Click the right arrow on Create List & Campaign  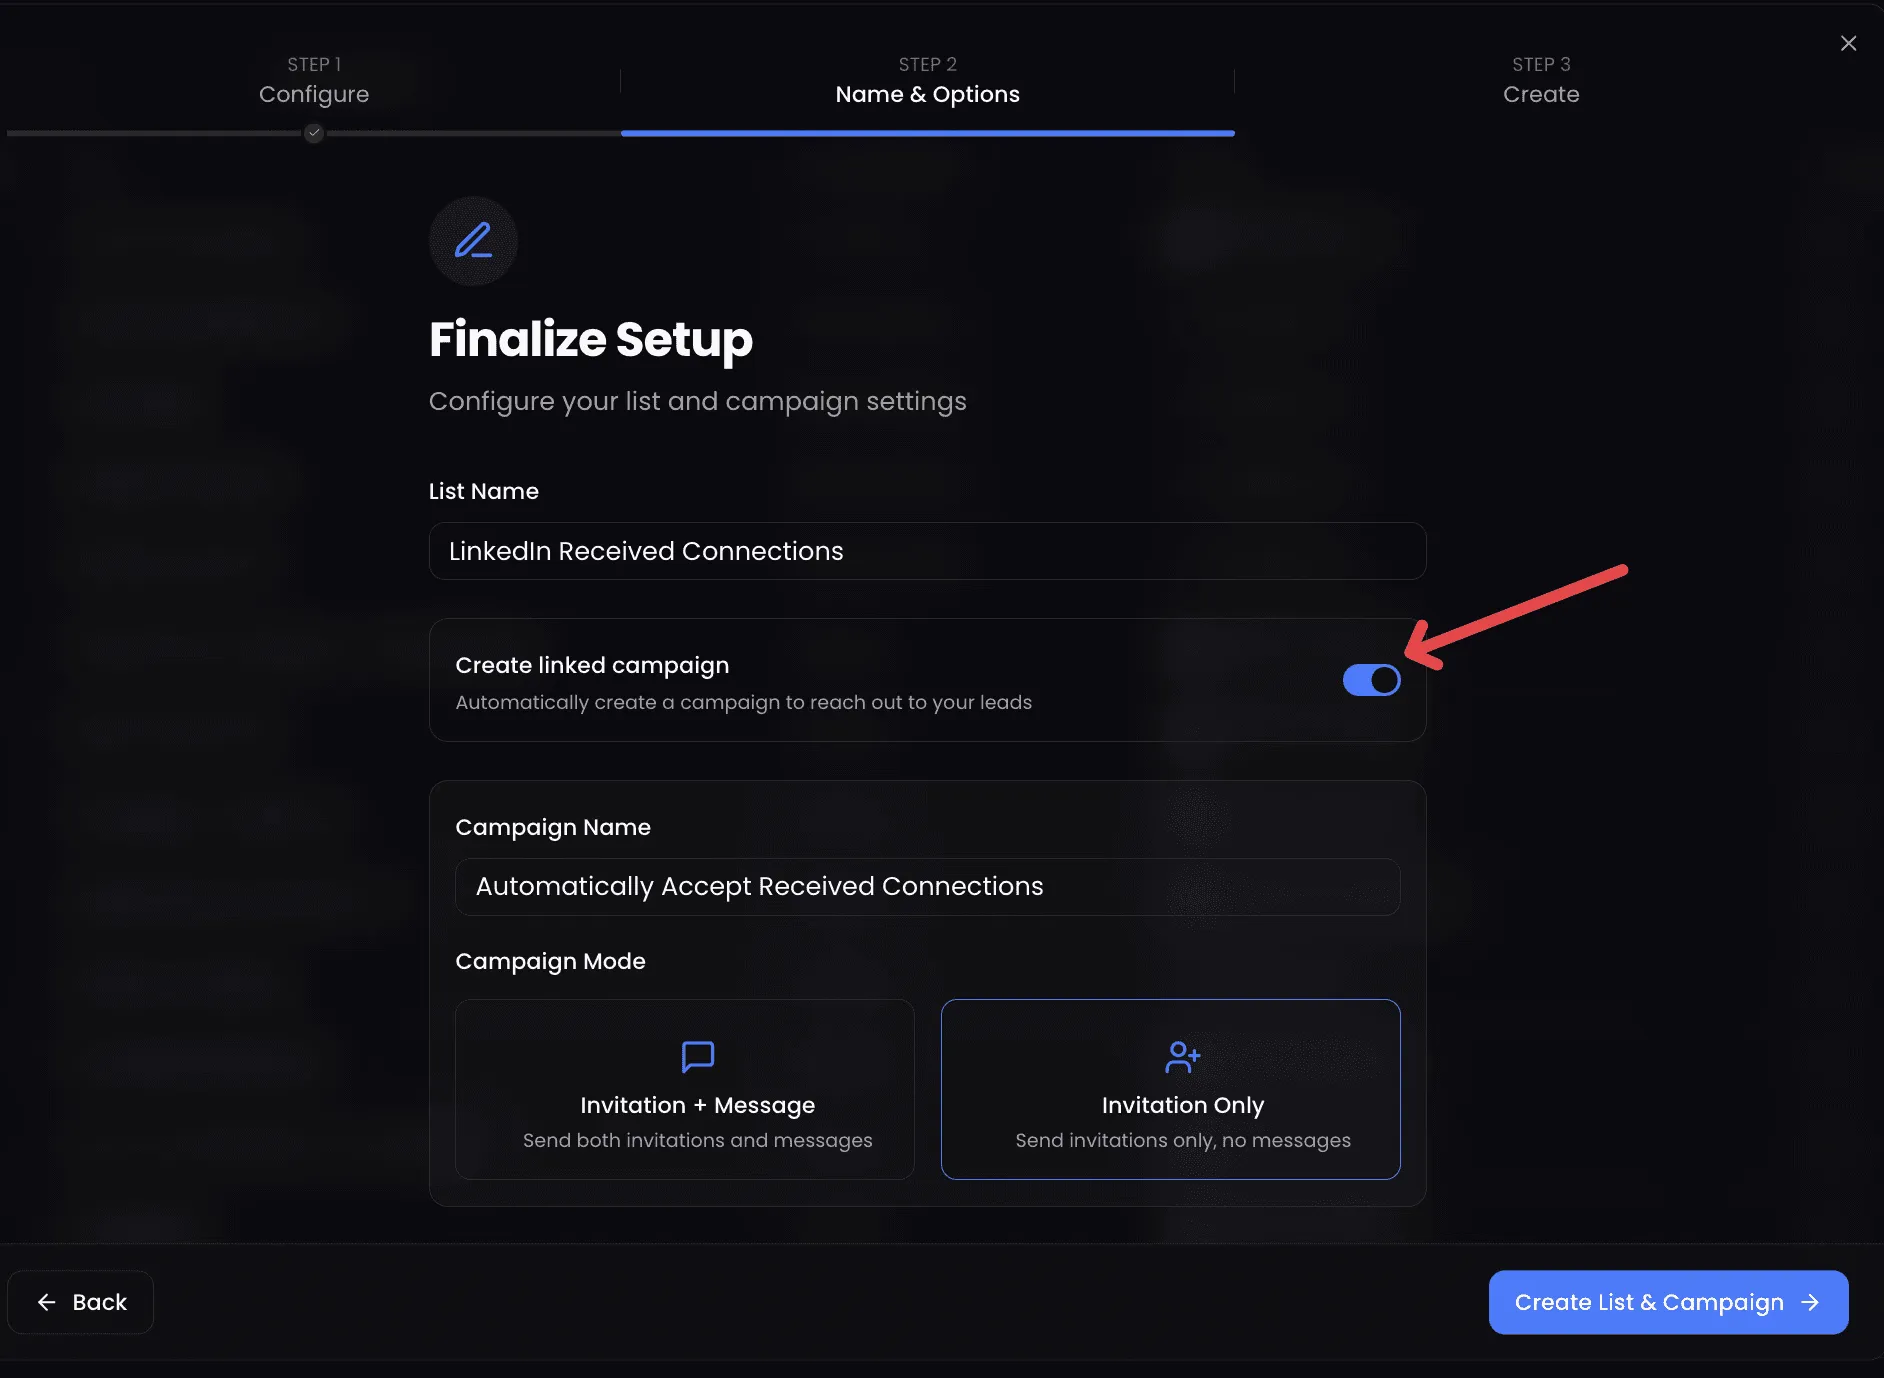(1810, 1302)
